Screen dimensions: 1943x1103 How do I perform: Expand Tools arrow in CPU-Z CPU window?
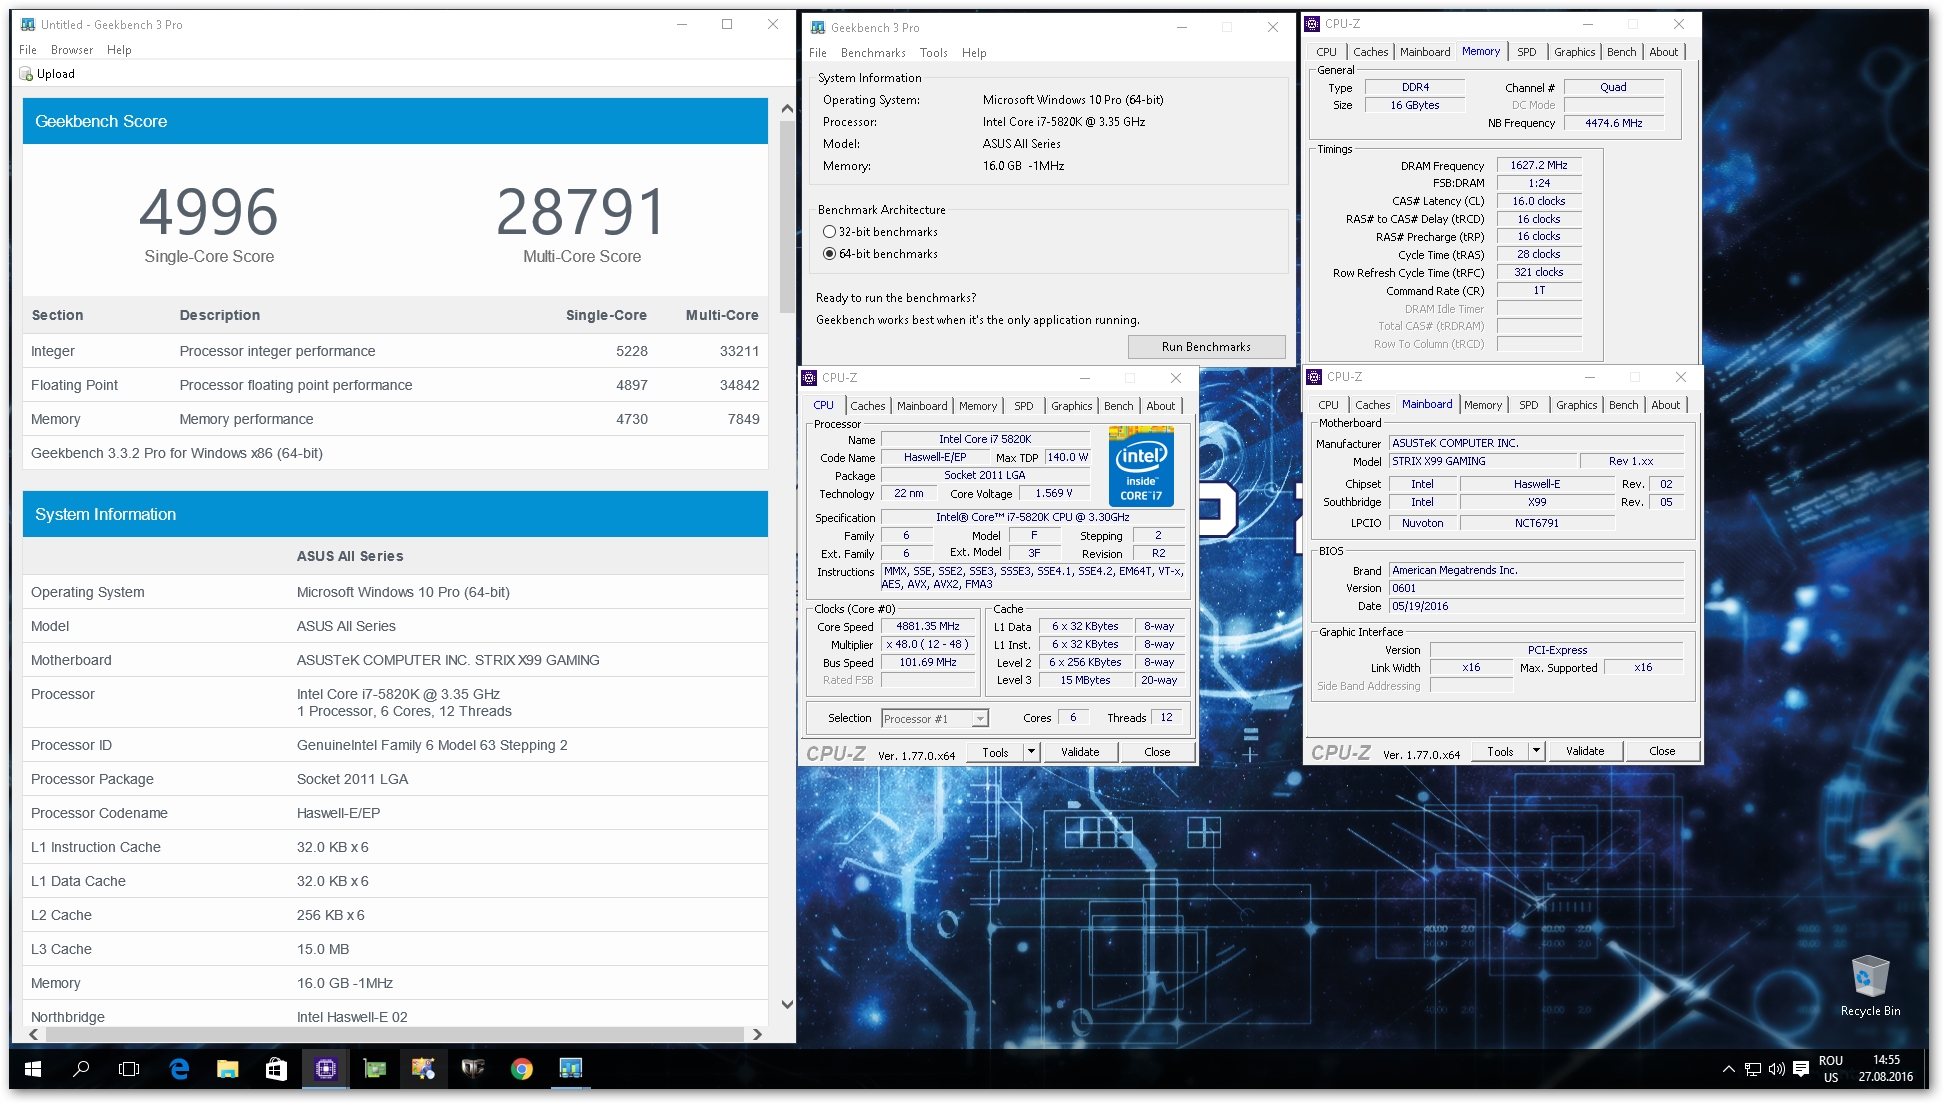[x=1031, y=752]
